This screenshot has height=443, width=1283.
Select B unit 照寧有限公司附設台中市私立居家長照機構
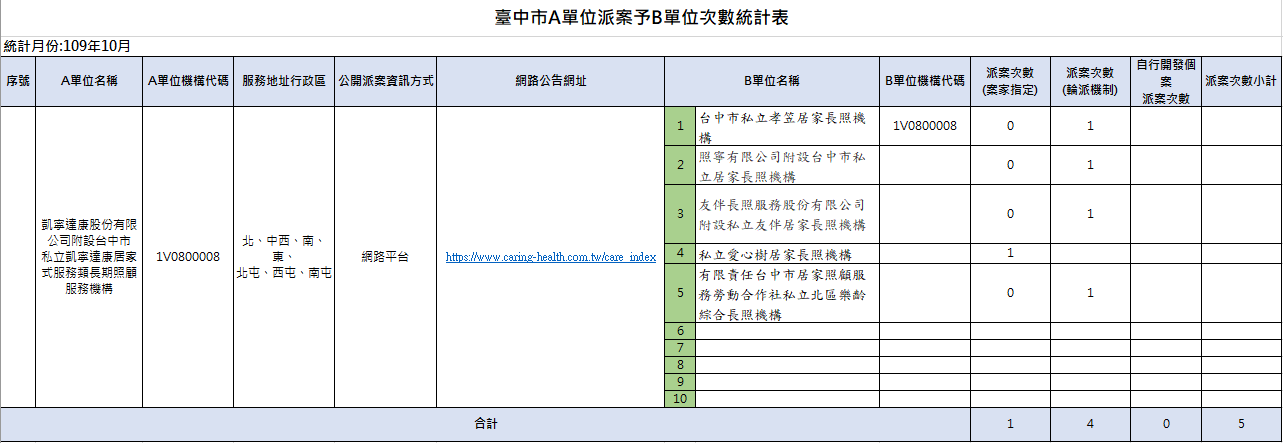787,165
